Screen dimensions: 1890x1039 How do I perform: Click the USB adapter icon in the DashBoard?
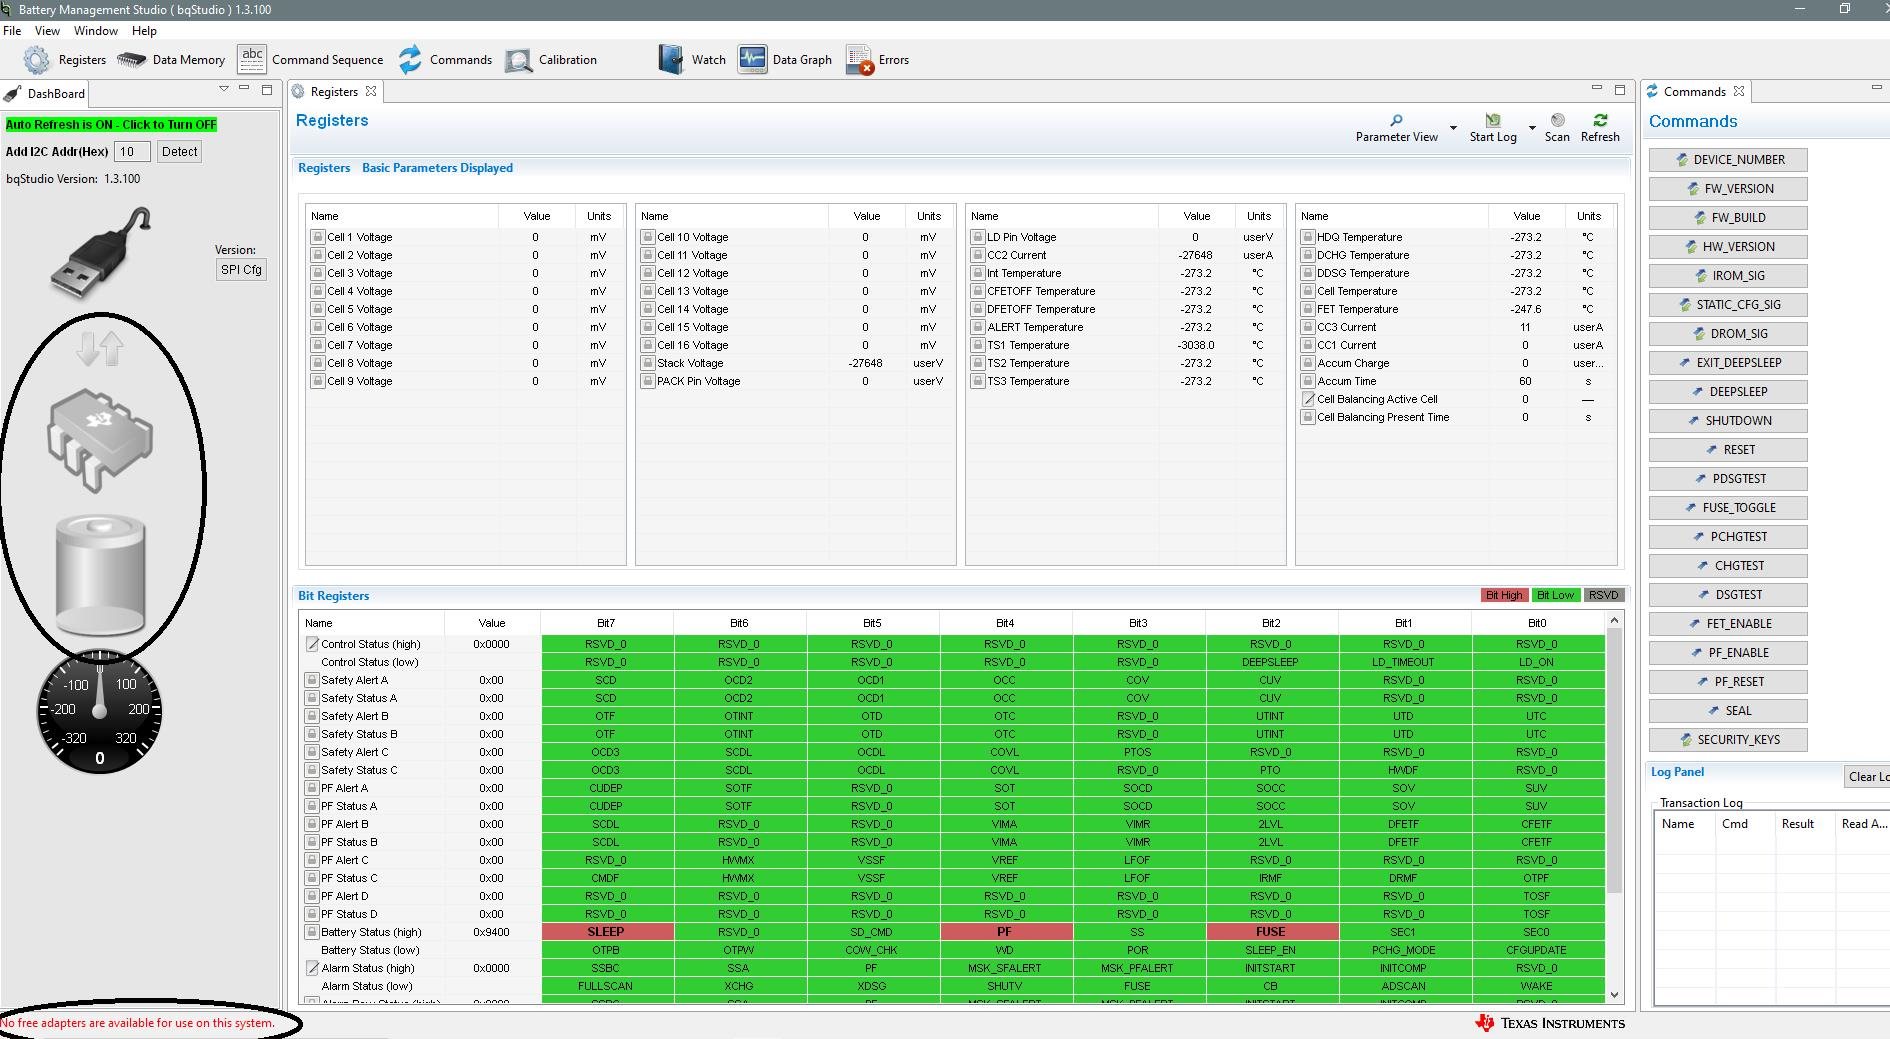point(100,252)
